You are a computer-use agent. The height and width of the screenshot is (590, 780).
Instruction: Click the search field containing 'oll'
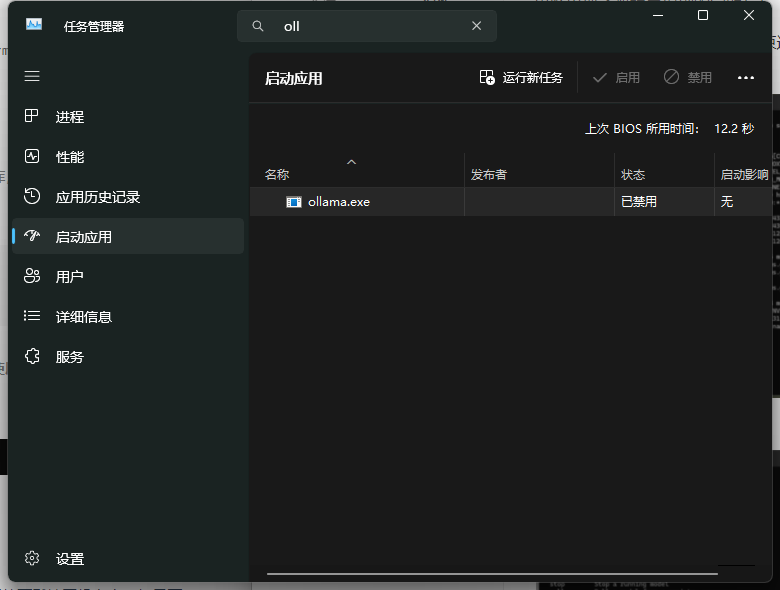click(370, 26)
